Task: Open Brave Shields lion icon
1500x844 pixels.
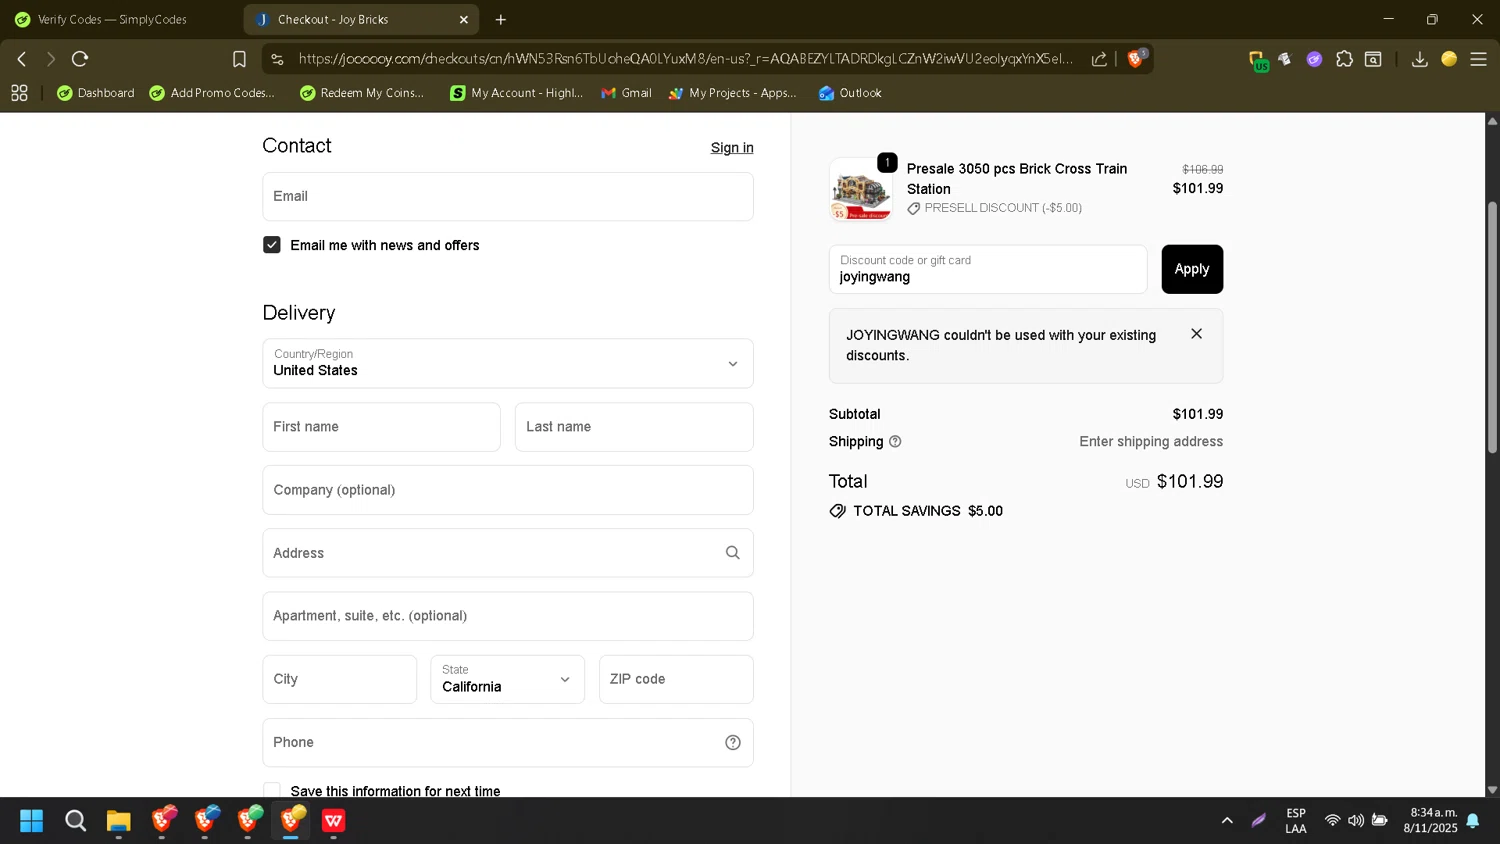Action: [x=1136, y=58]
